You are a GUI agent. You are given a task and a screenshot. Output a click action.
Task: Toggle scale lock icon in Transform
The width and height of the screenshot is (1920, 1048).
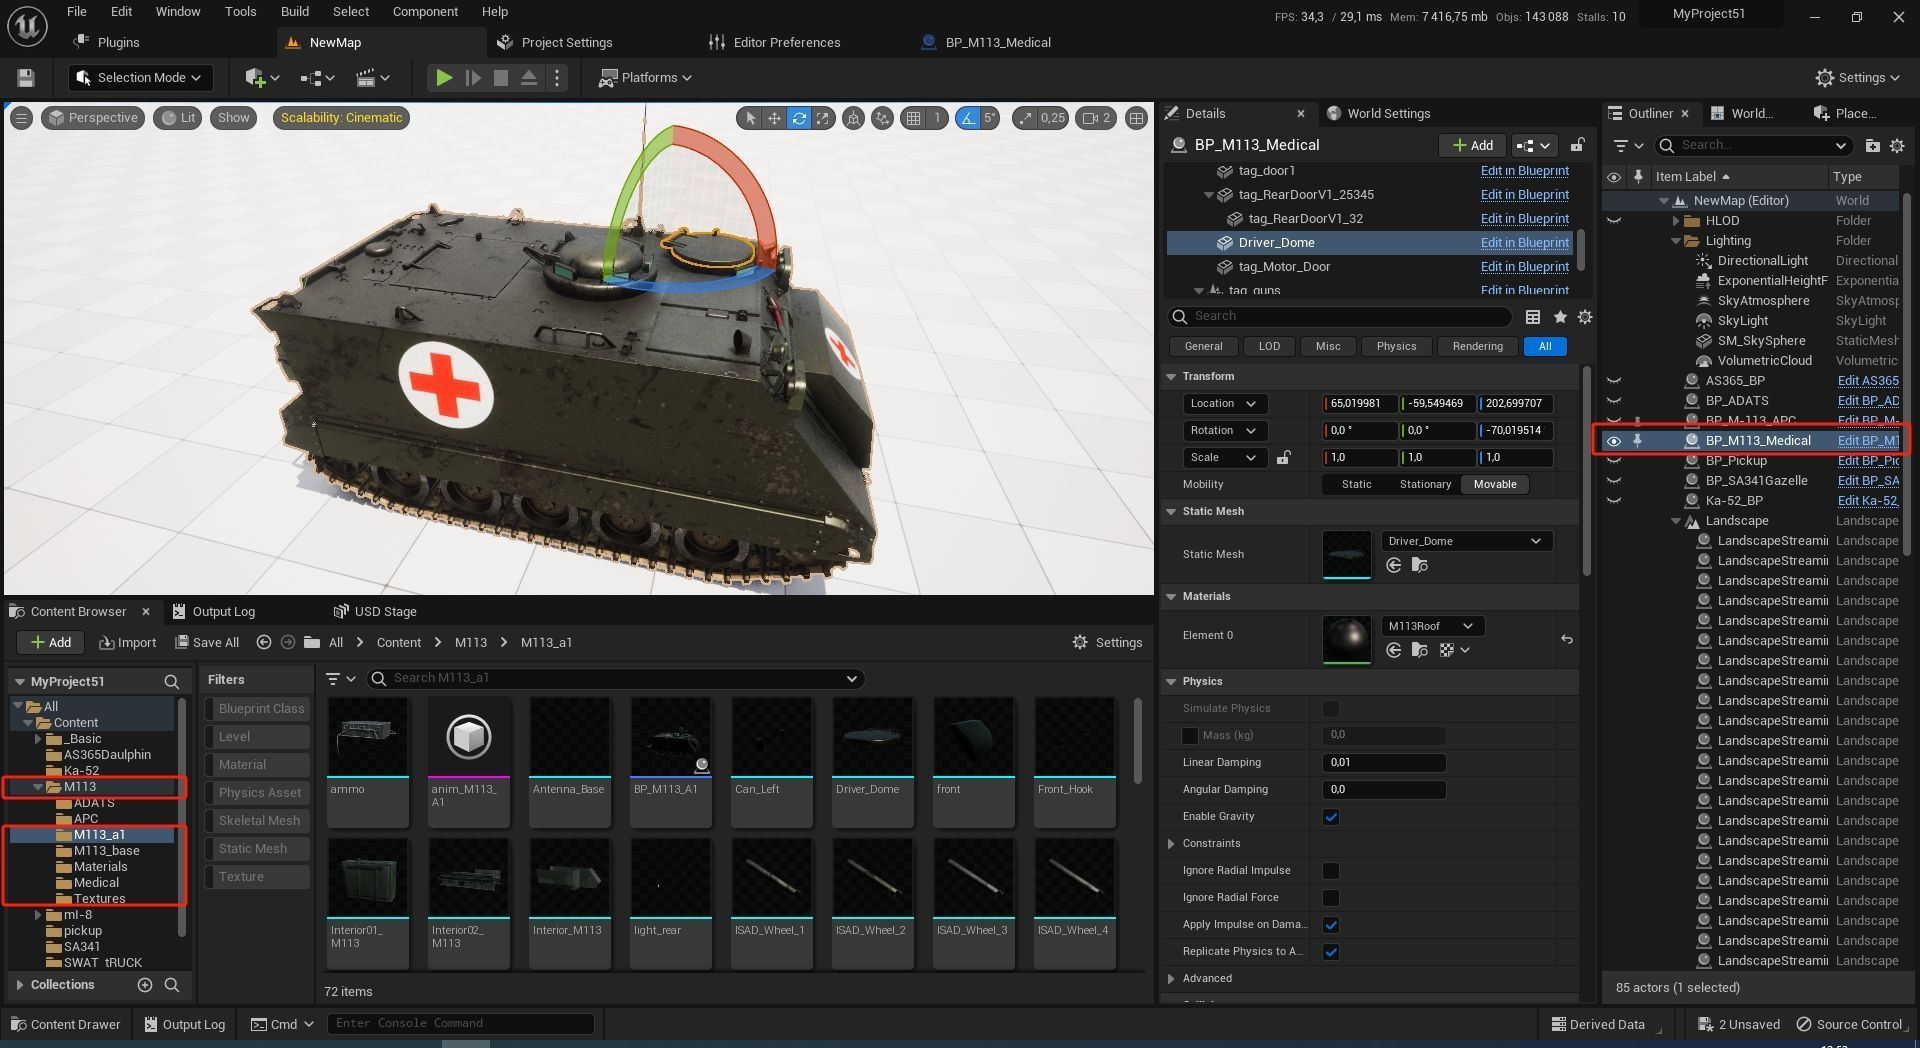point(1283,458)
